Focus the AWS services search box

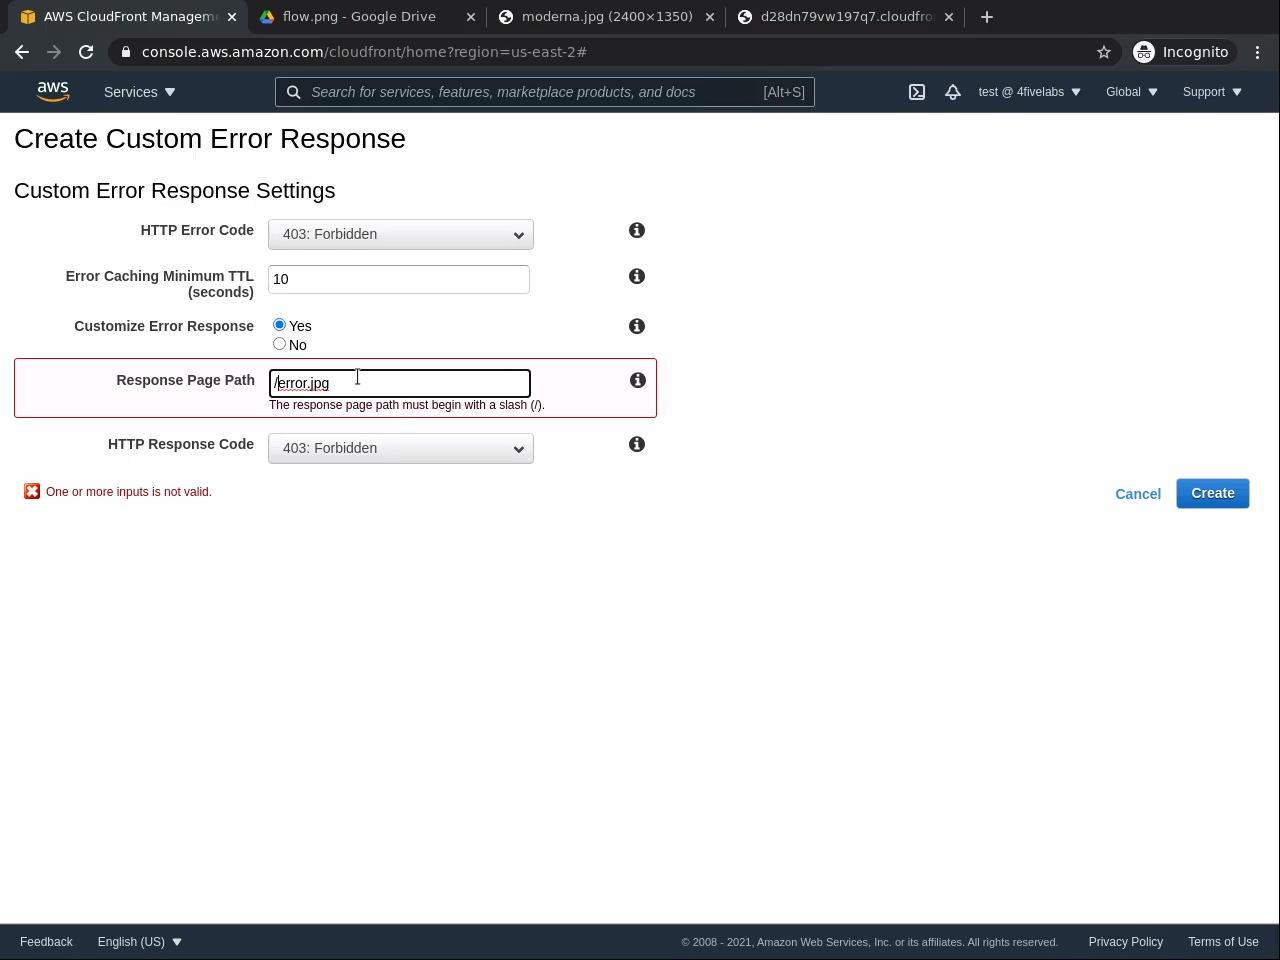click(x=545, y=92)
